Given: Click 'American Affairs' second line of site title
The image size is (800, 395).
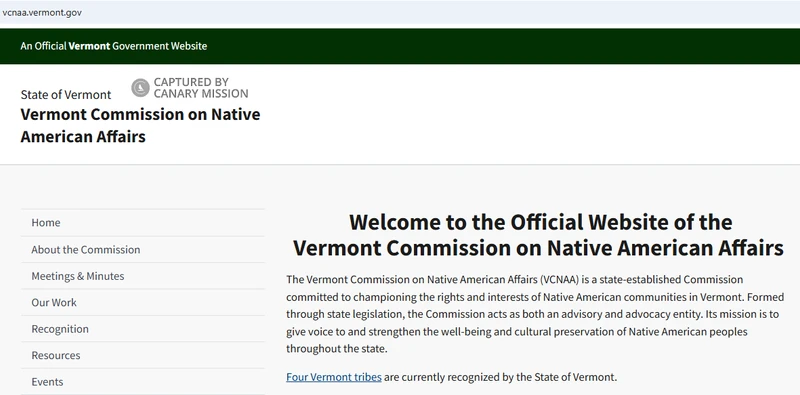Looking at the screenshot, I should point(83,137).
